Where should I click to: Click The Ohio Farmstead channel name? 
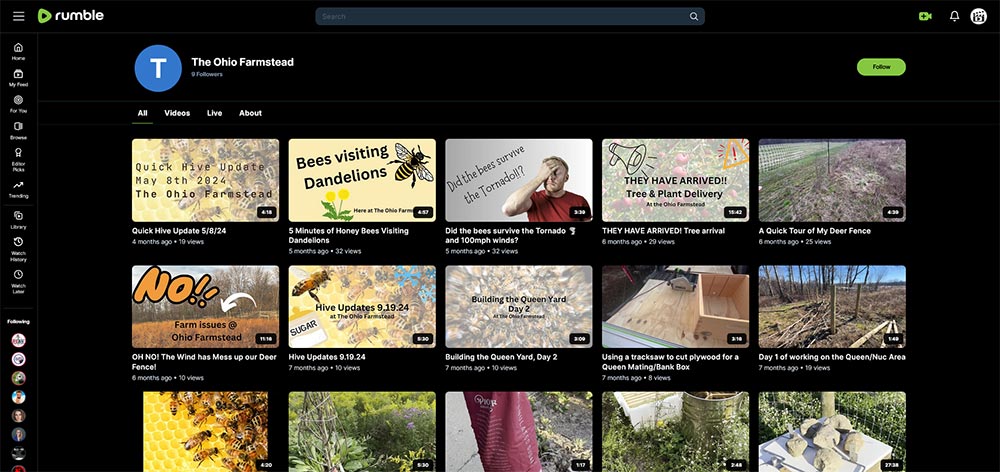[242, 62]
